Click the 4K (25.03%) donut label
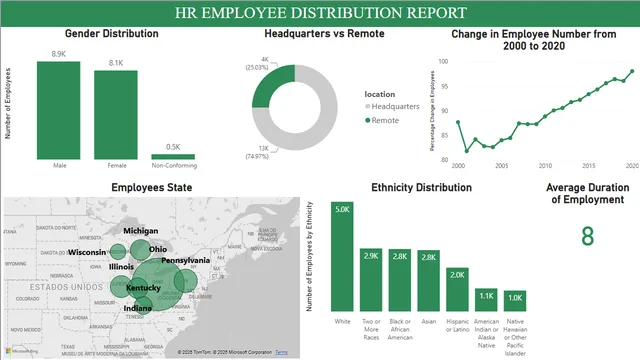 (258, 63)
